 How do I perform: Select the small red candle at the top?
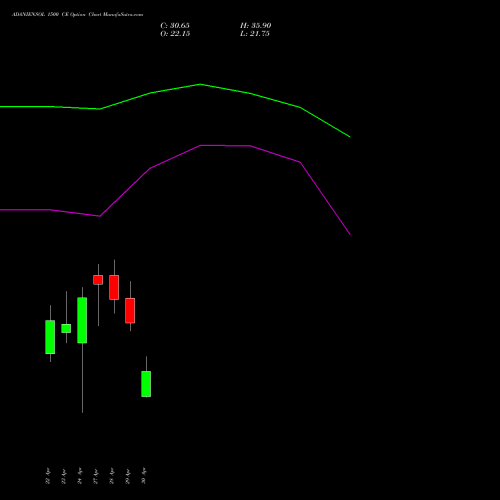point(98,280)
